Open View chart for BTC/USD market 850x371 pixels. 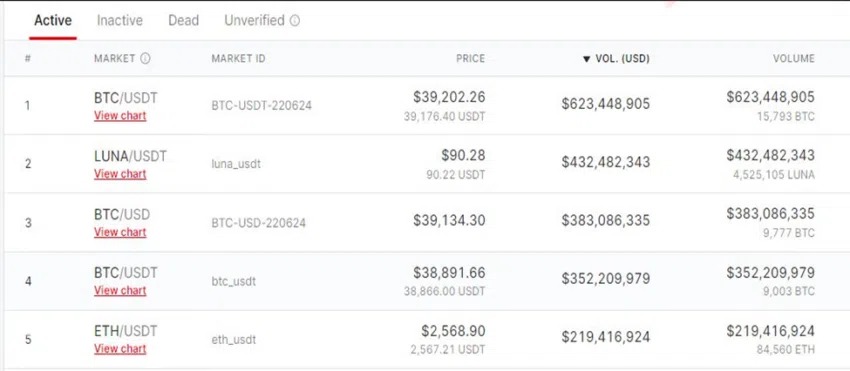[x=120, y=232]
